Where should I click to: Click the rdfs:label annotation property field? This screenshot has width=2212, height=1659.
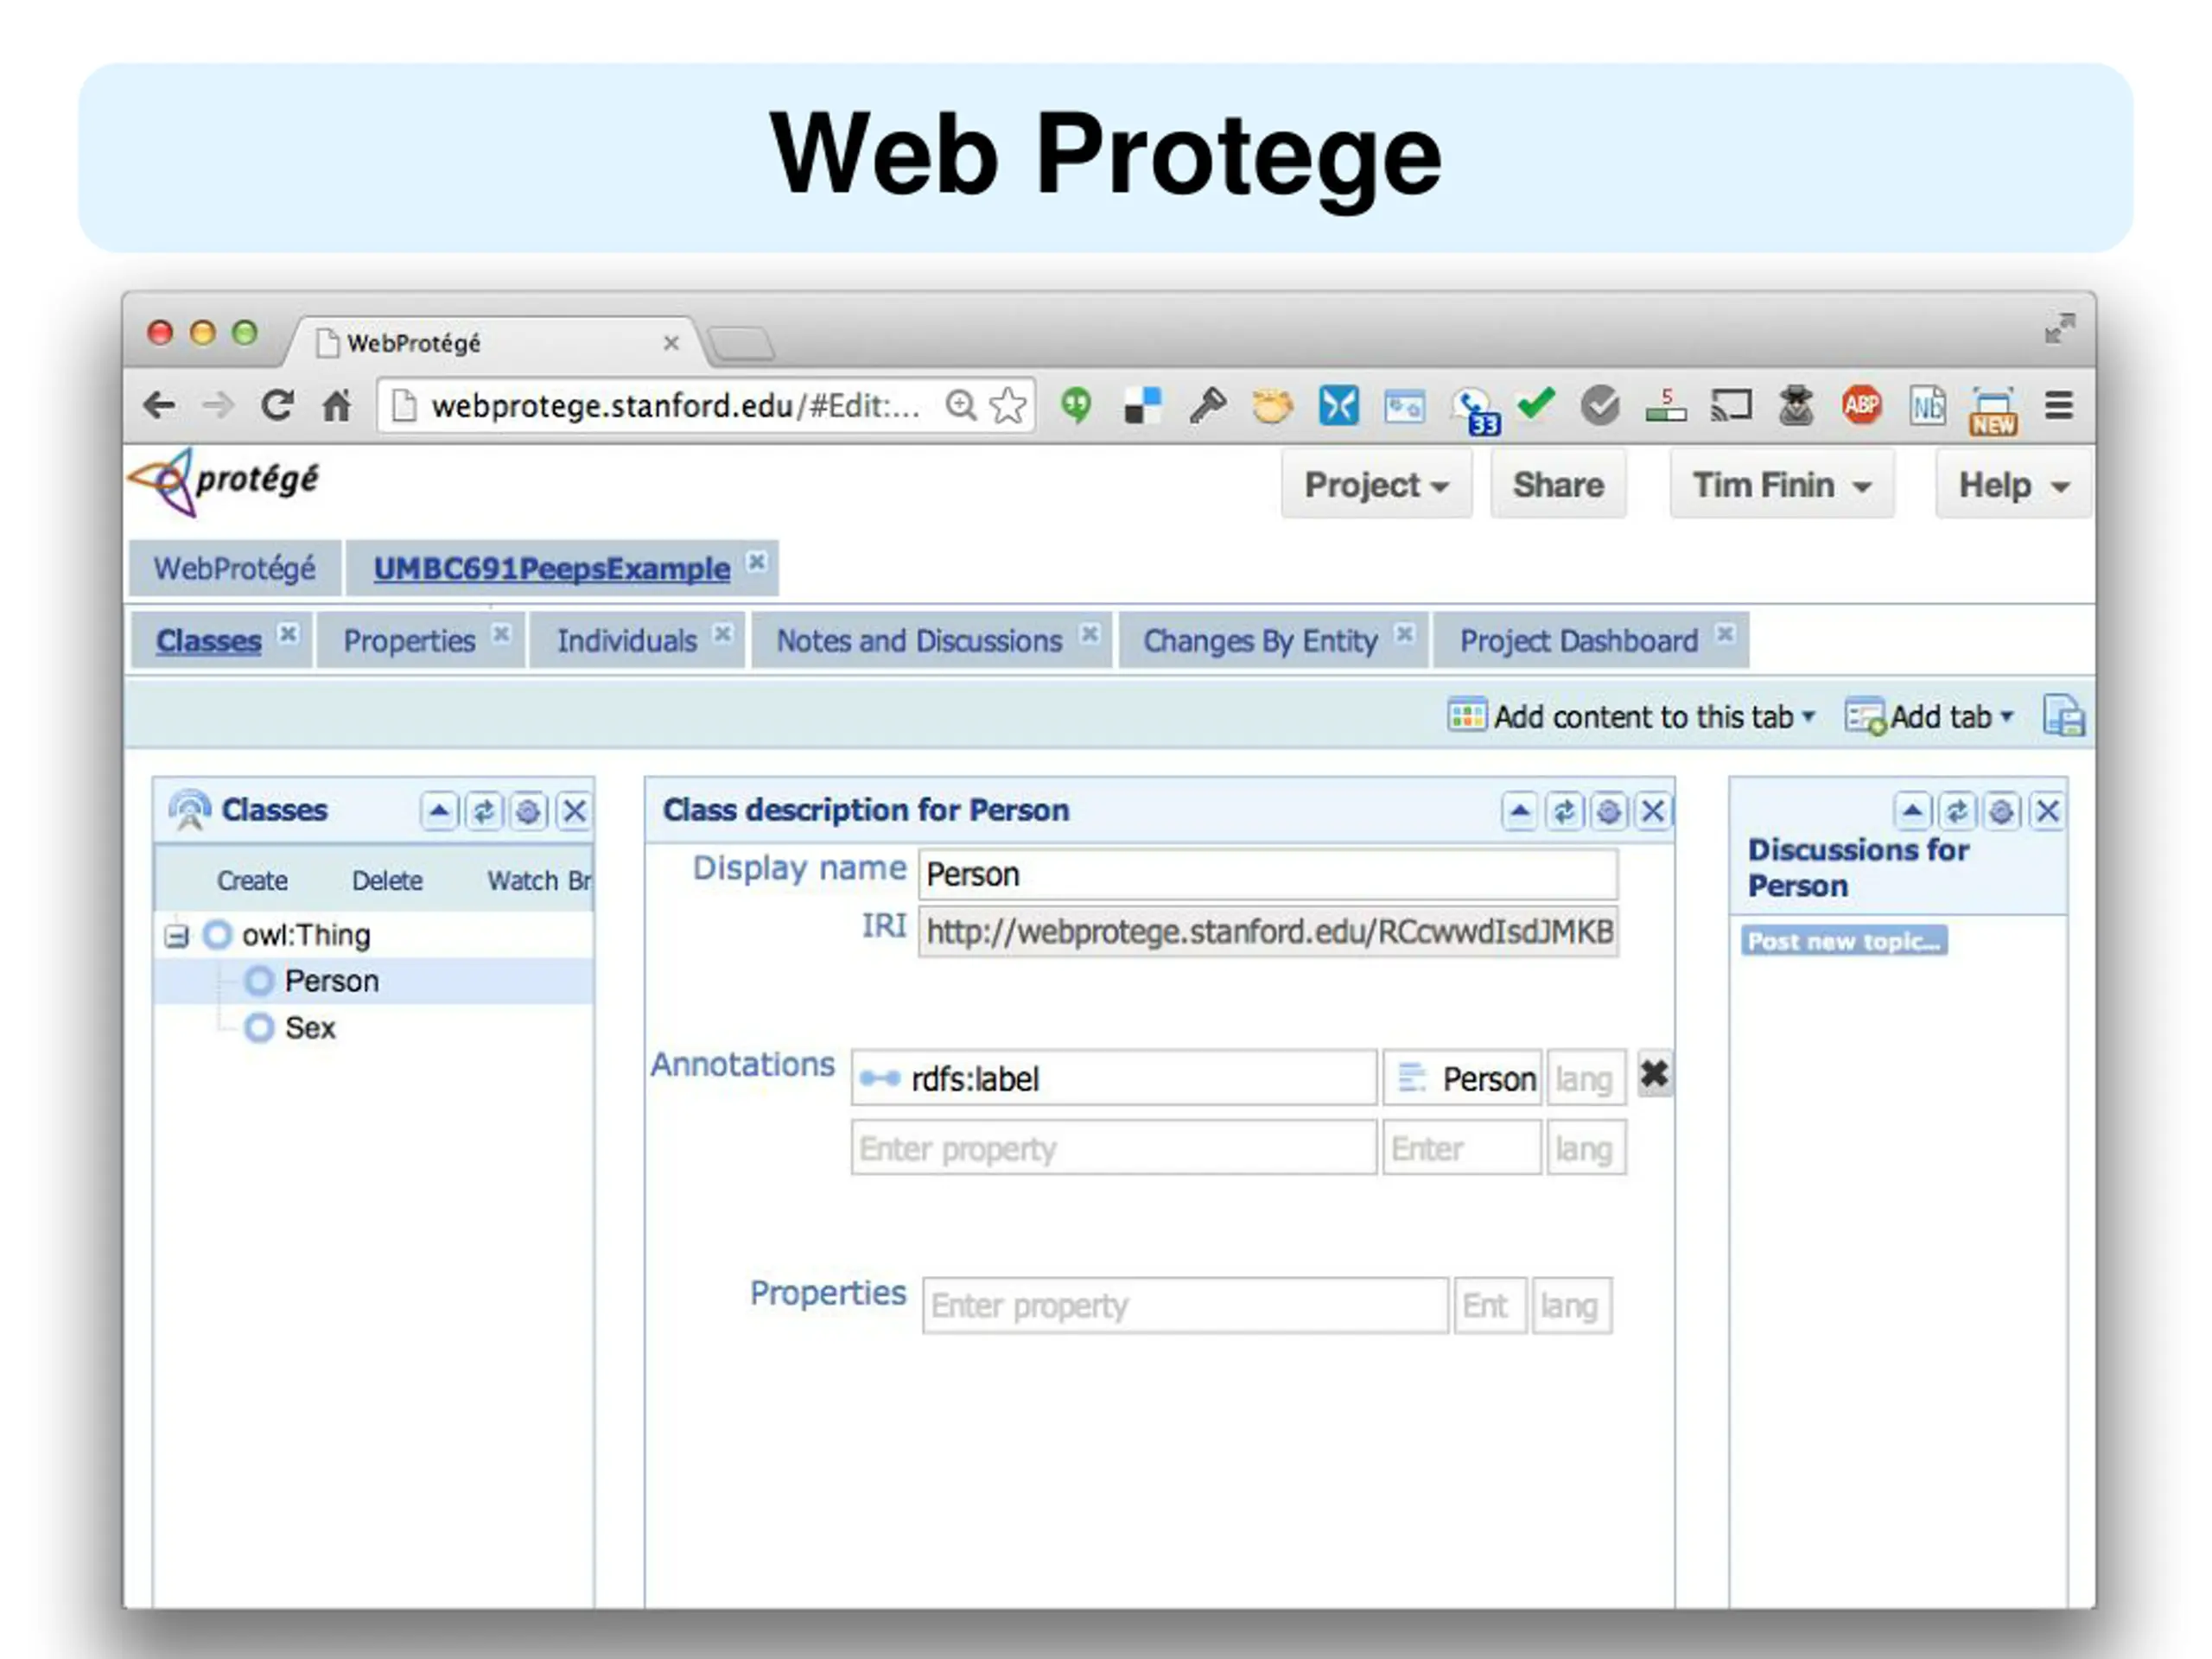pyautogui.click(x=1114, y=1078)
